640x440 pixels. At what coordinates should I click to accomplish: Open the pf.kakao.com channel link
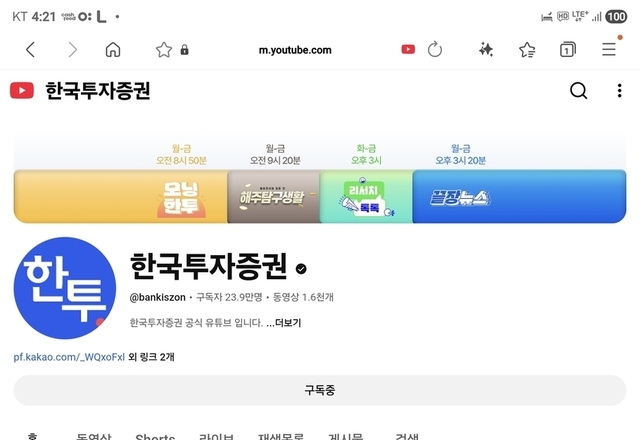[69, 357]
